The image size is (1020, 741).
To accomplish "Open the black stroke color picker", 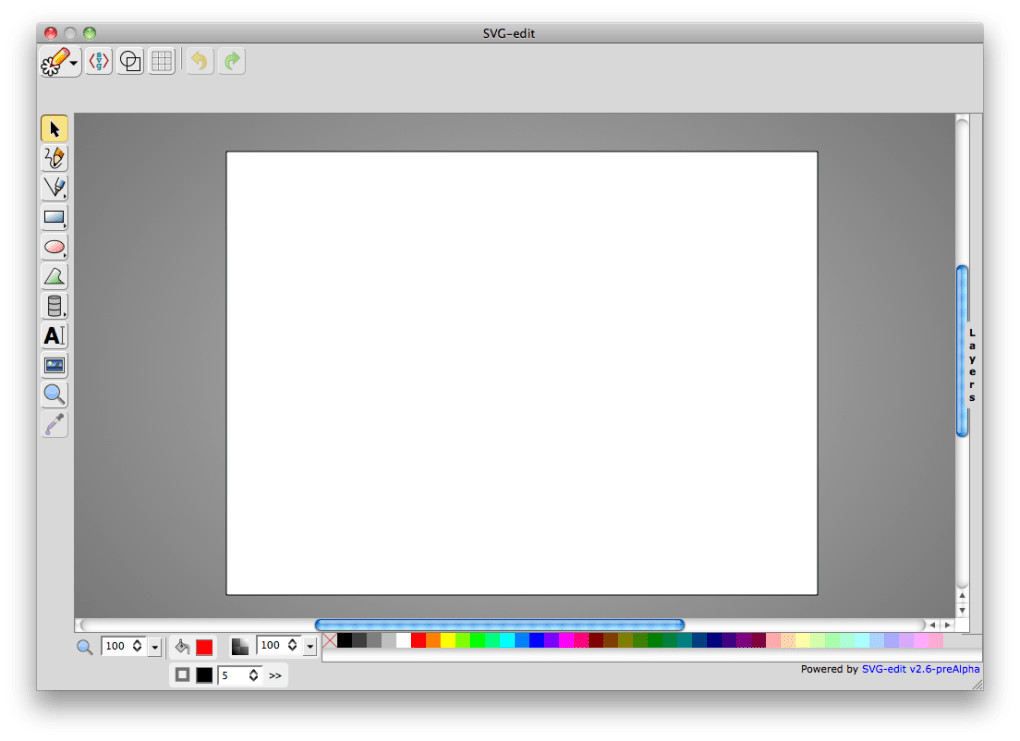I will tap(204, 675).
